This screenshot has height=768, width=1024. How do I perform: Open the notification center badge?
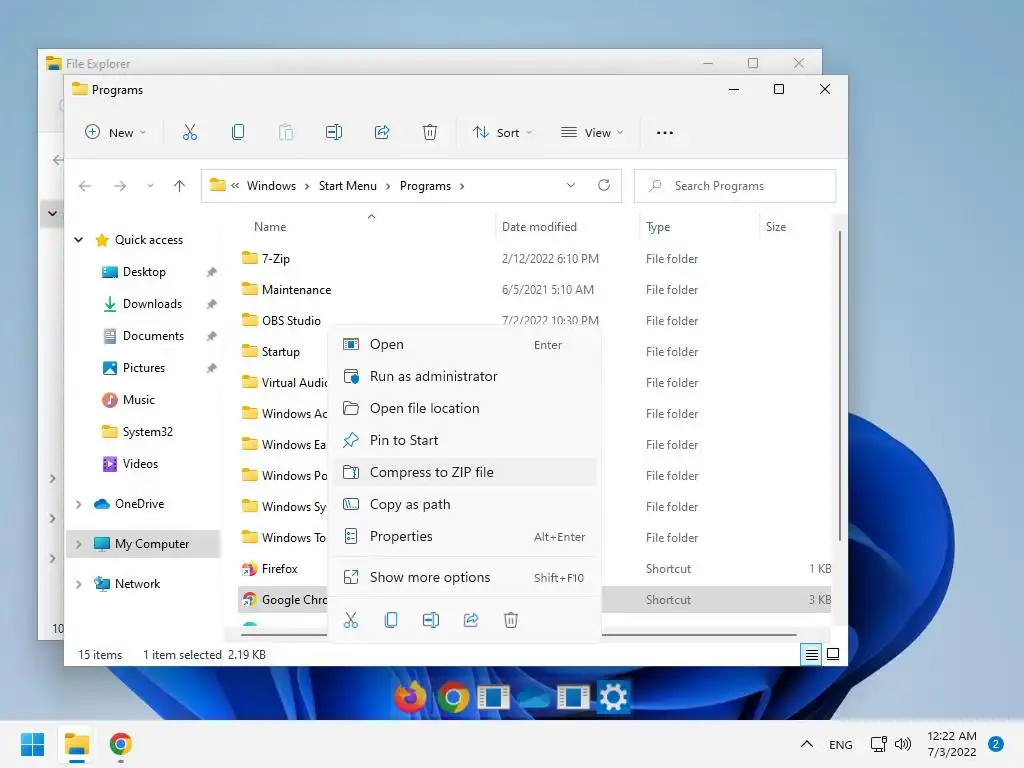click(x=996, y=744)
